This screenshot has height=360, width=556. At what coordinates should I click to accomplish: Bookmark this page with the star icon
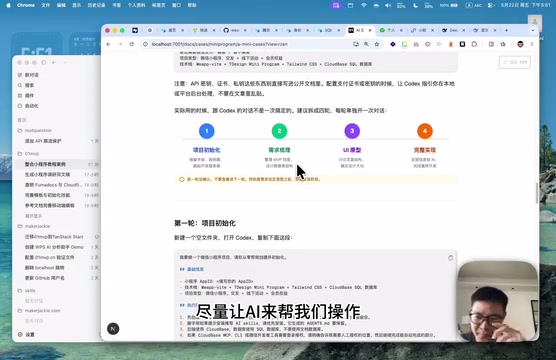377,44
